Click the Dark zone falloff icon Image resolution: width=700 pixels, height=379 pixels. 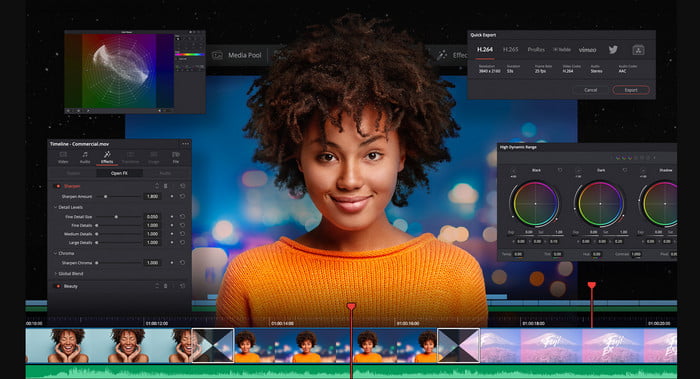point(578,171)
